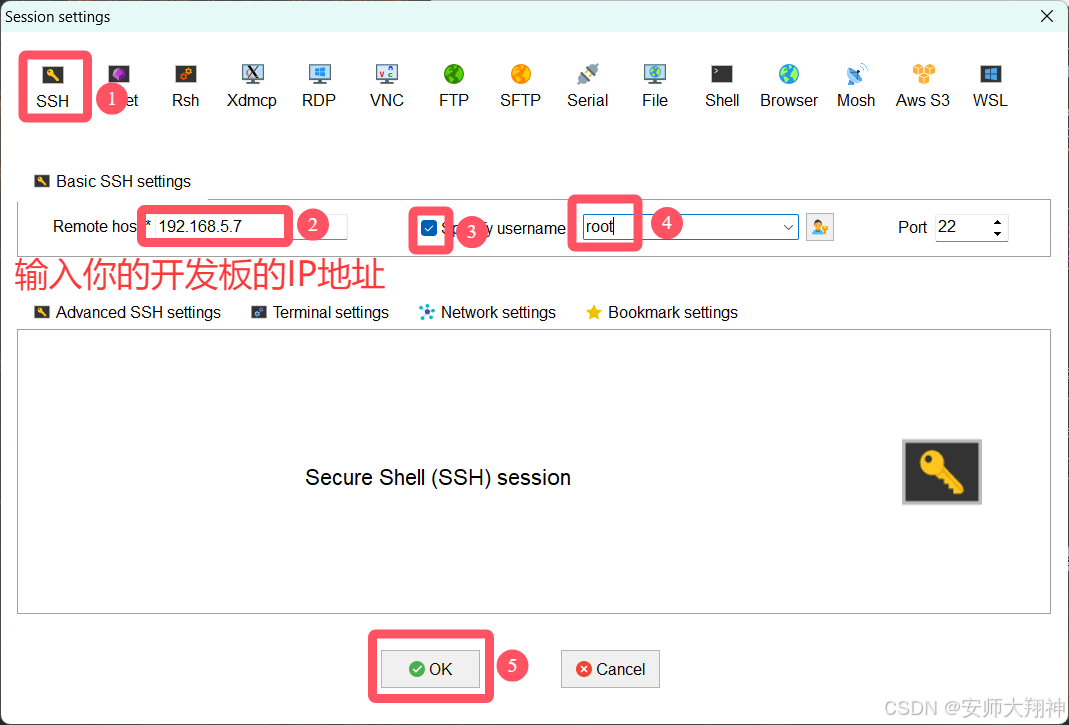Expand the username dropdown list
Screen dimensions: 1069x725
click(788, 227)
